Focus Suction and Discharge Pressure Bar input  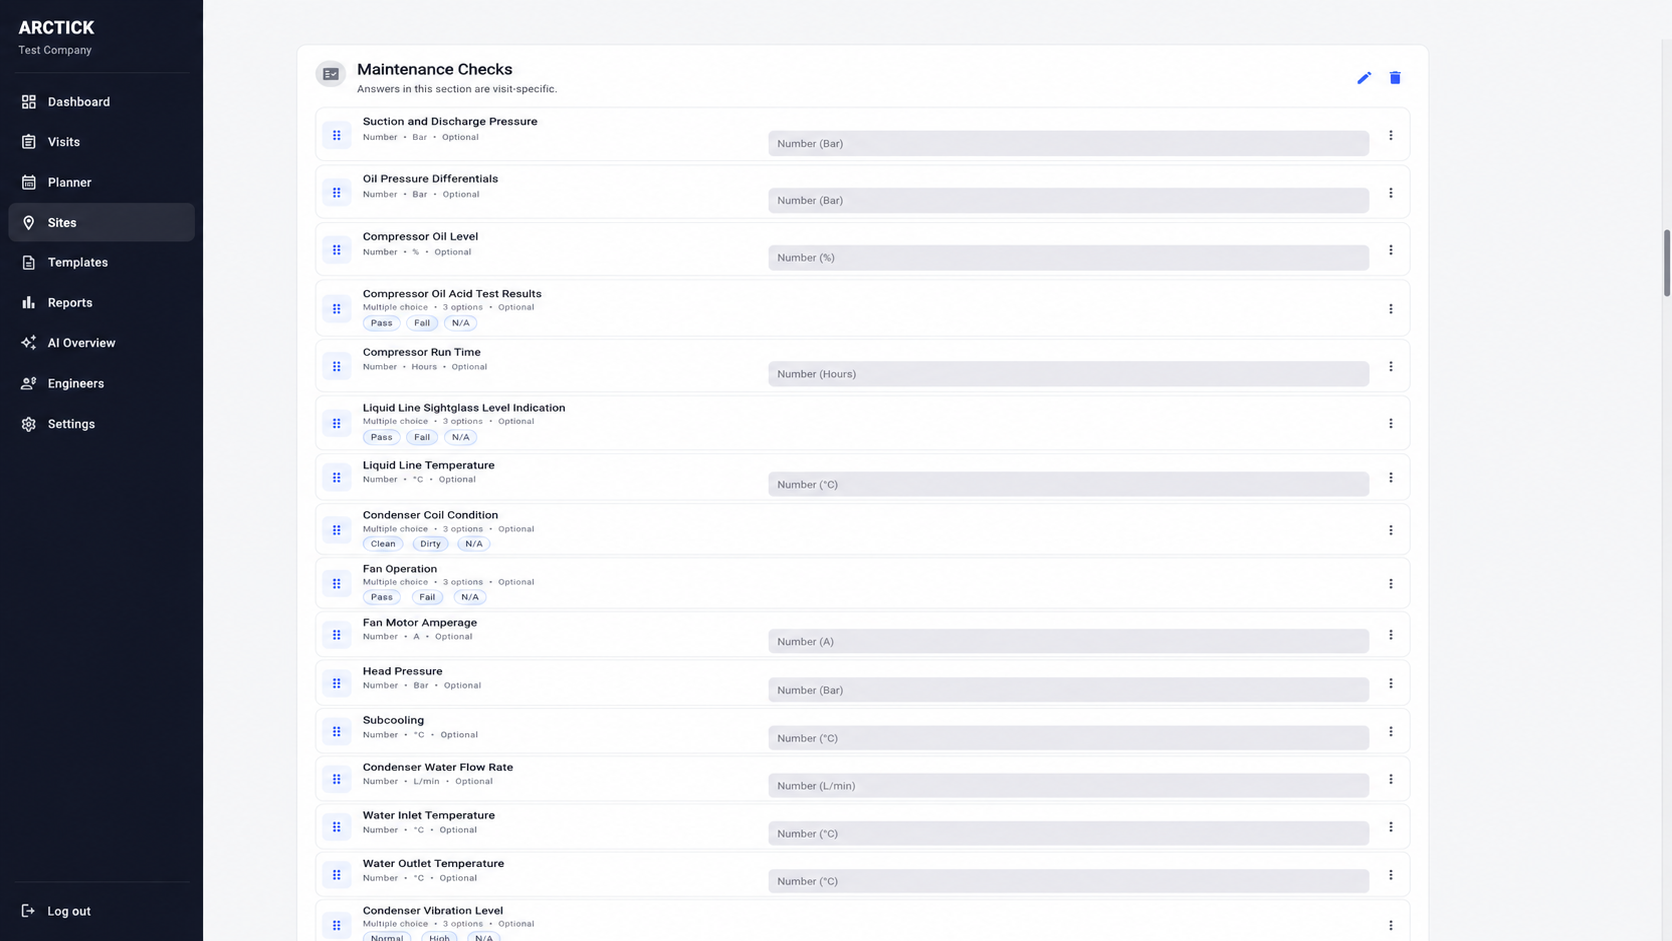[1068, 143]
